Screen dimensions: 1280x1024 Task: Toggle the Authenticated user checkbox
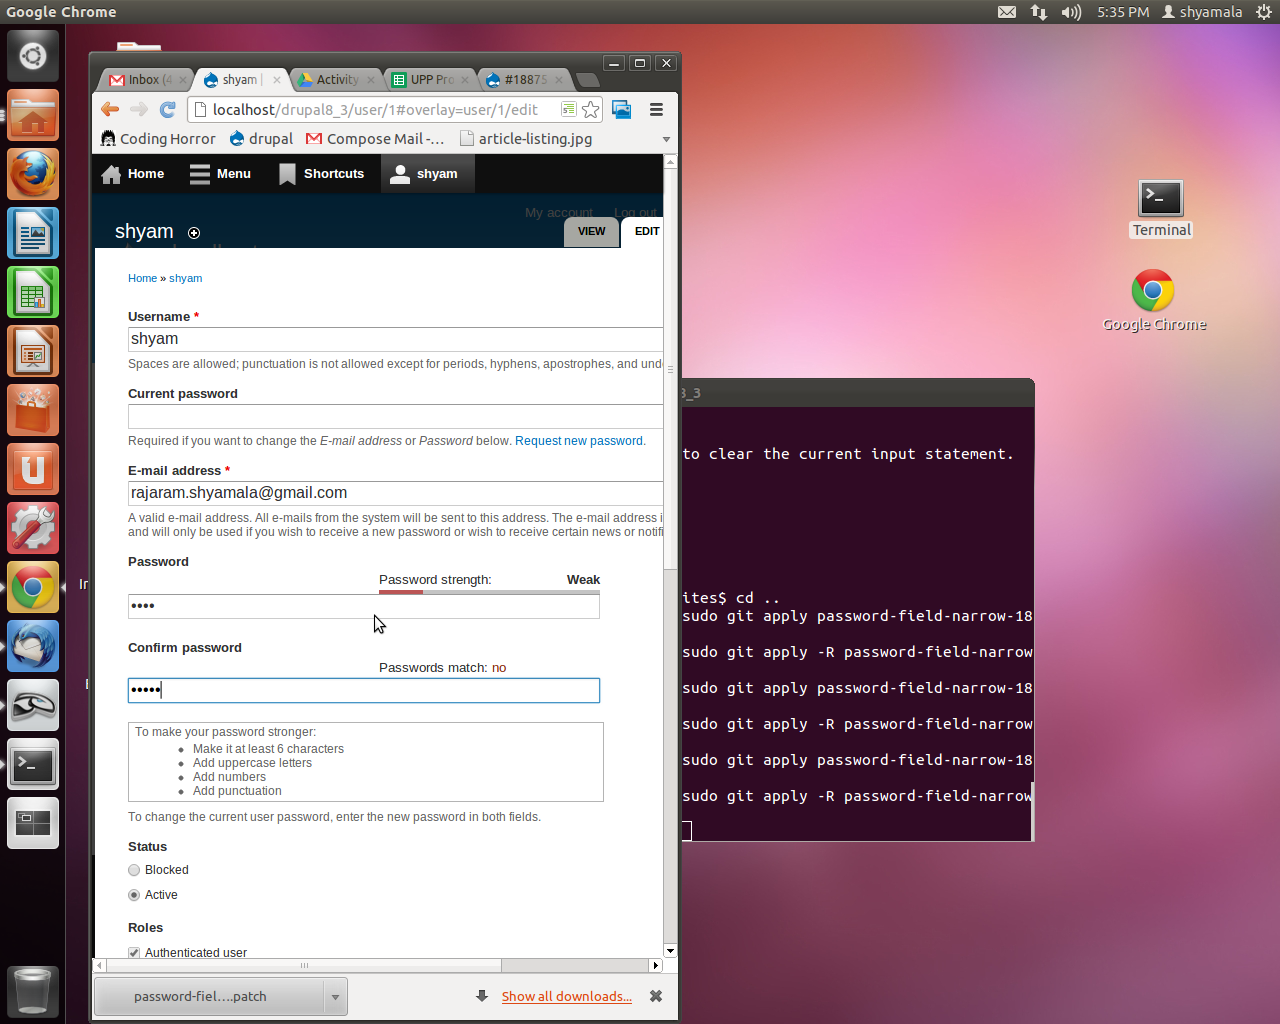tap(134, 953)
